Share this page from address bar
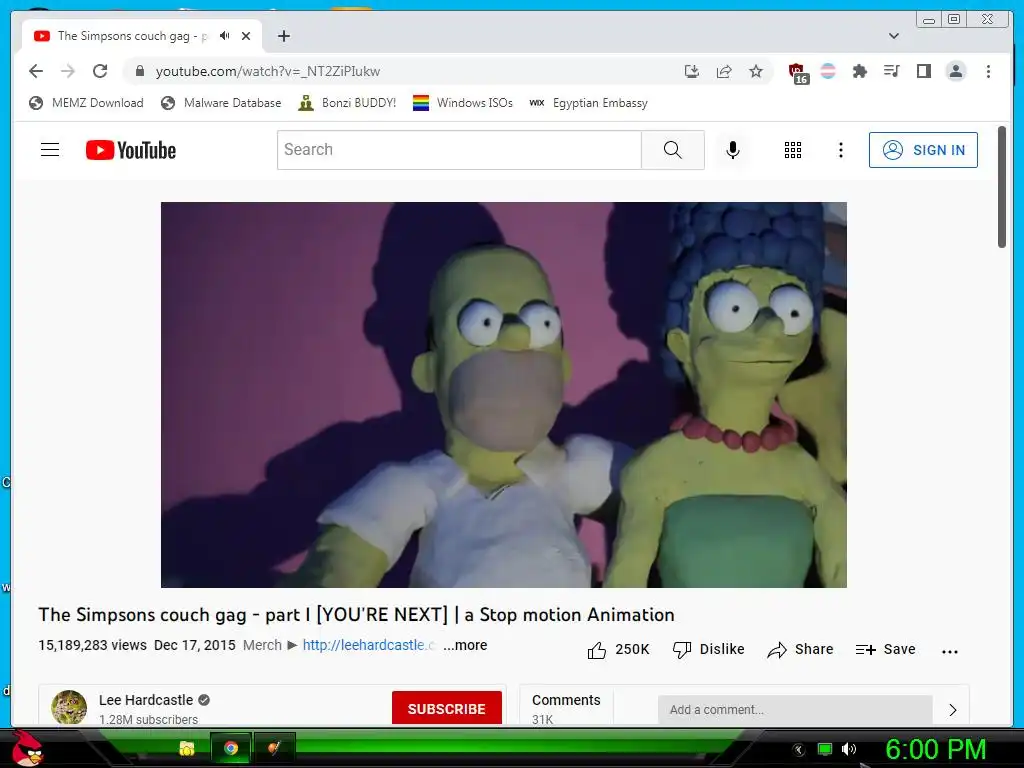Image resolution: width=1024 pixels, height=768 pixels. point(724,71)
